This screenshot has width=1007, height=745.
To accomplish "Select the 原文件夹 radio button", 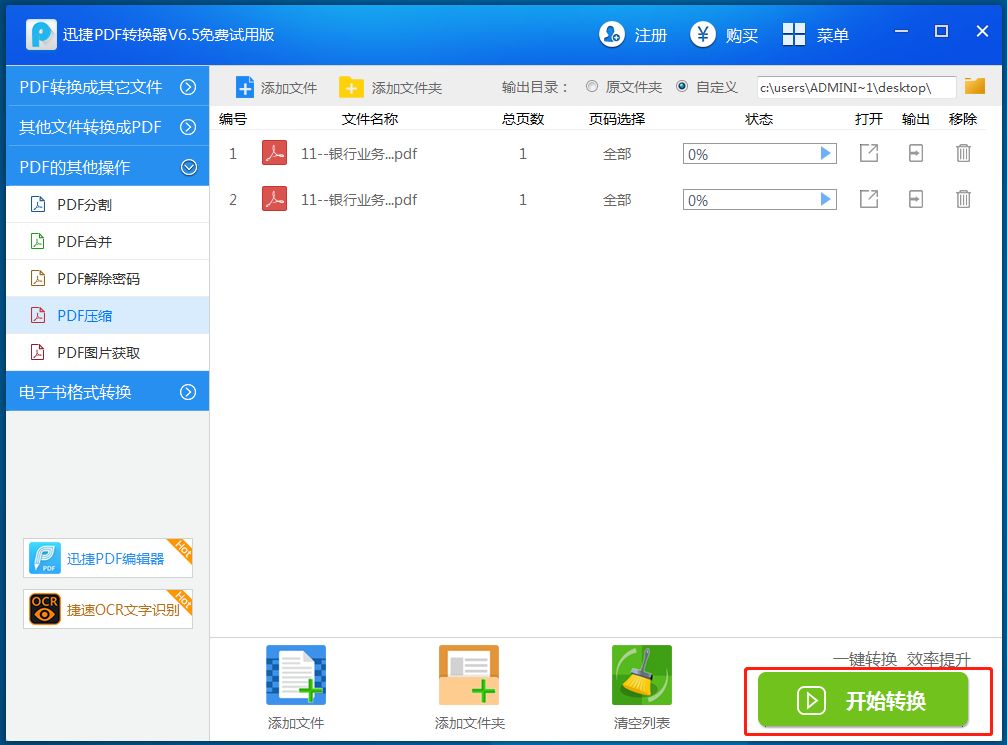I will [592, 87].
